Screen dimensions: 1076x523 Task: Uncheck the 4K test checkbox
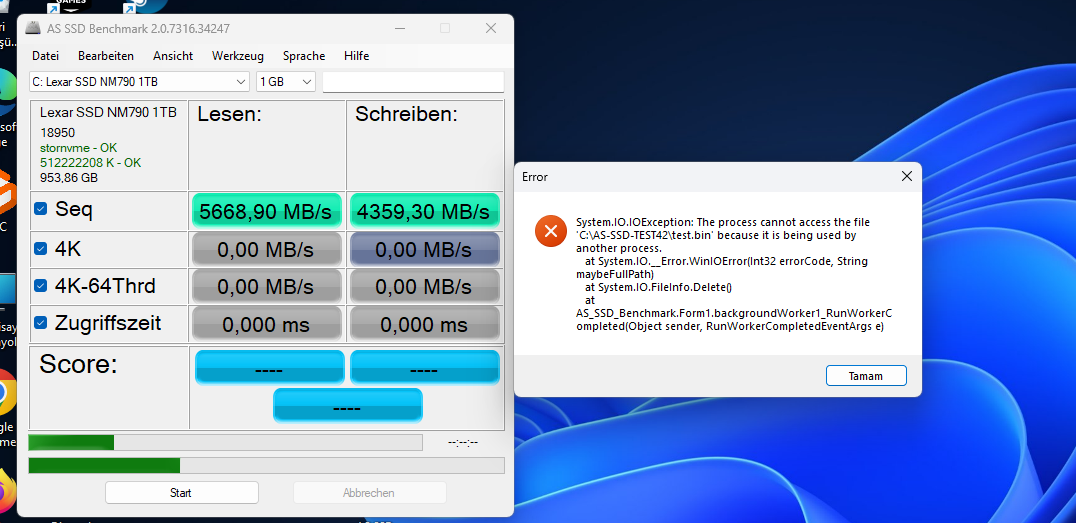click(x=40, y=248)
